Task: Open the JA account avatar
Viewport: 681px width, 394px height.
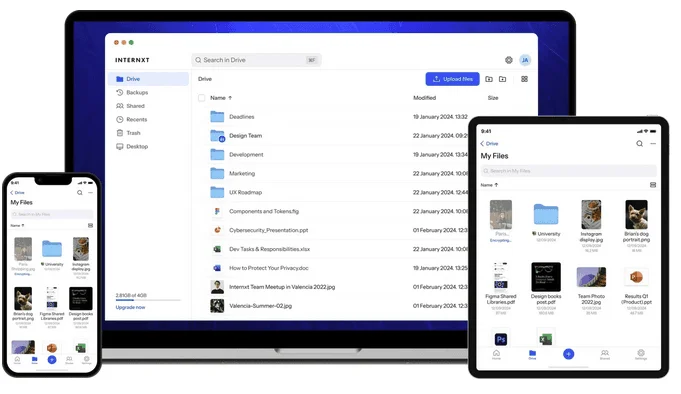Action: coord(525,60)
